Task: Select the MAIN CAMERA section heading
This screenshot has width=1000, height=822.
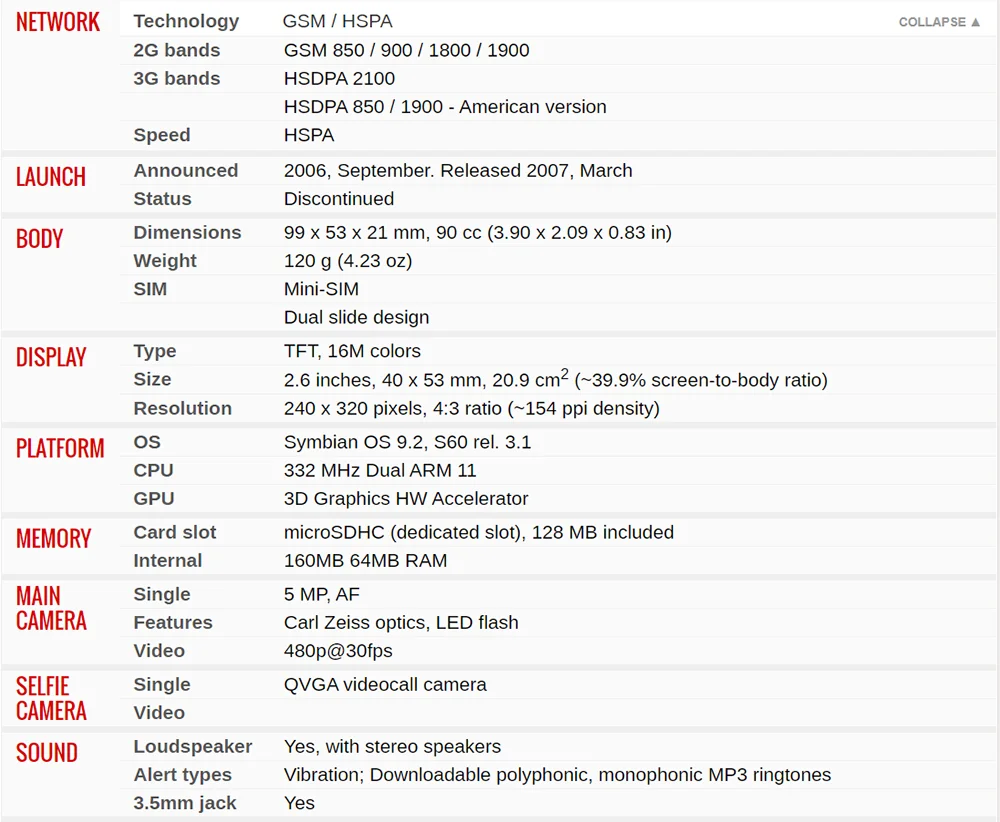Action: (51, 608)
